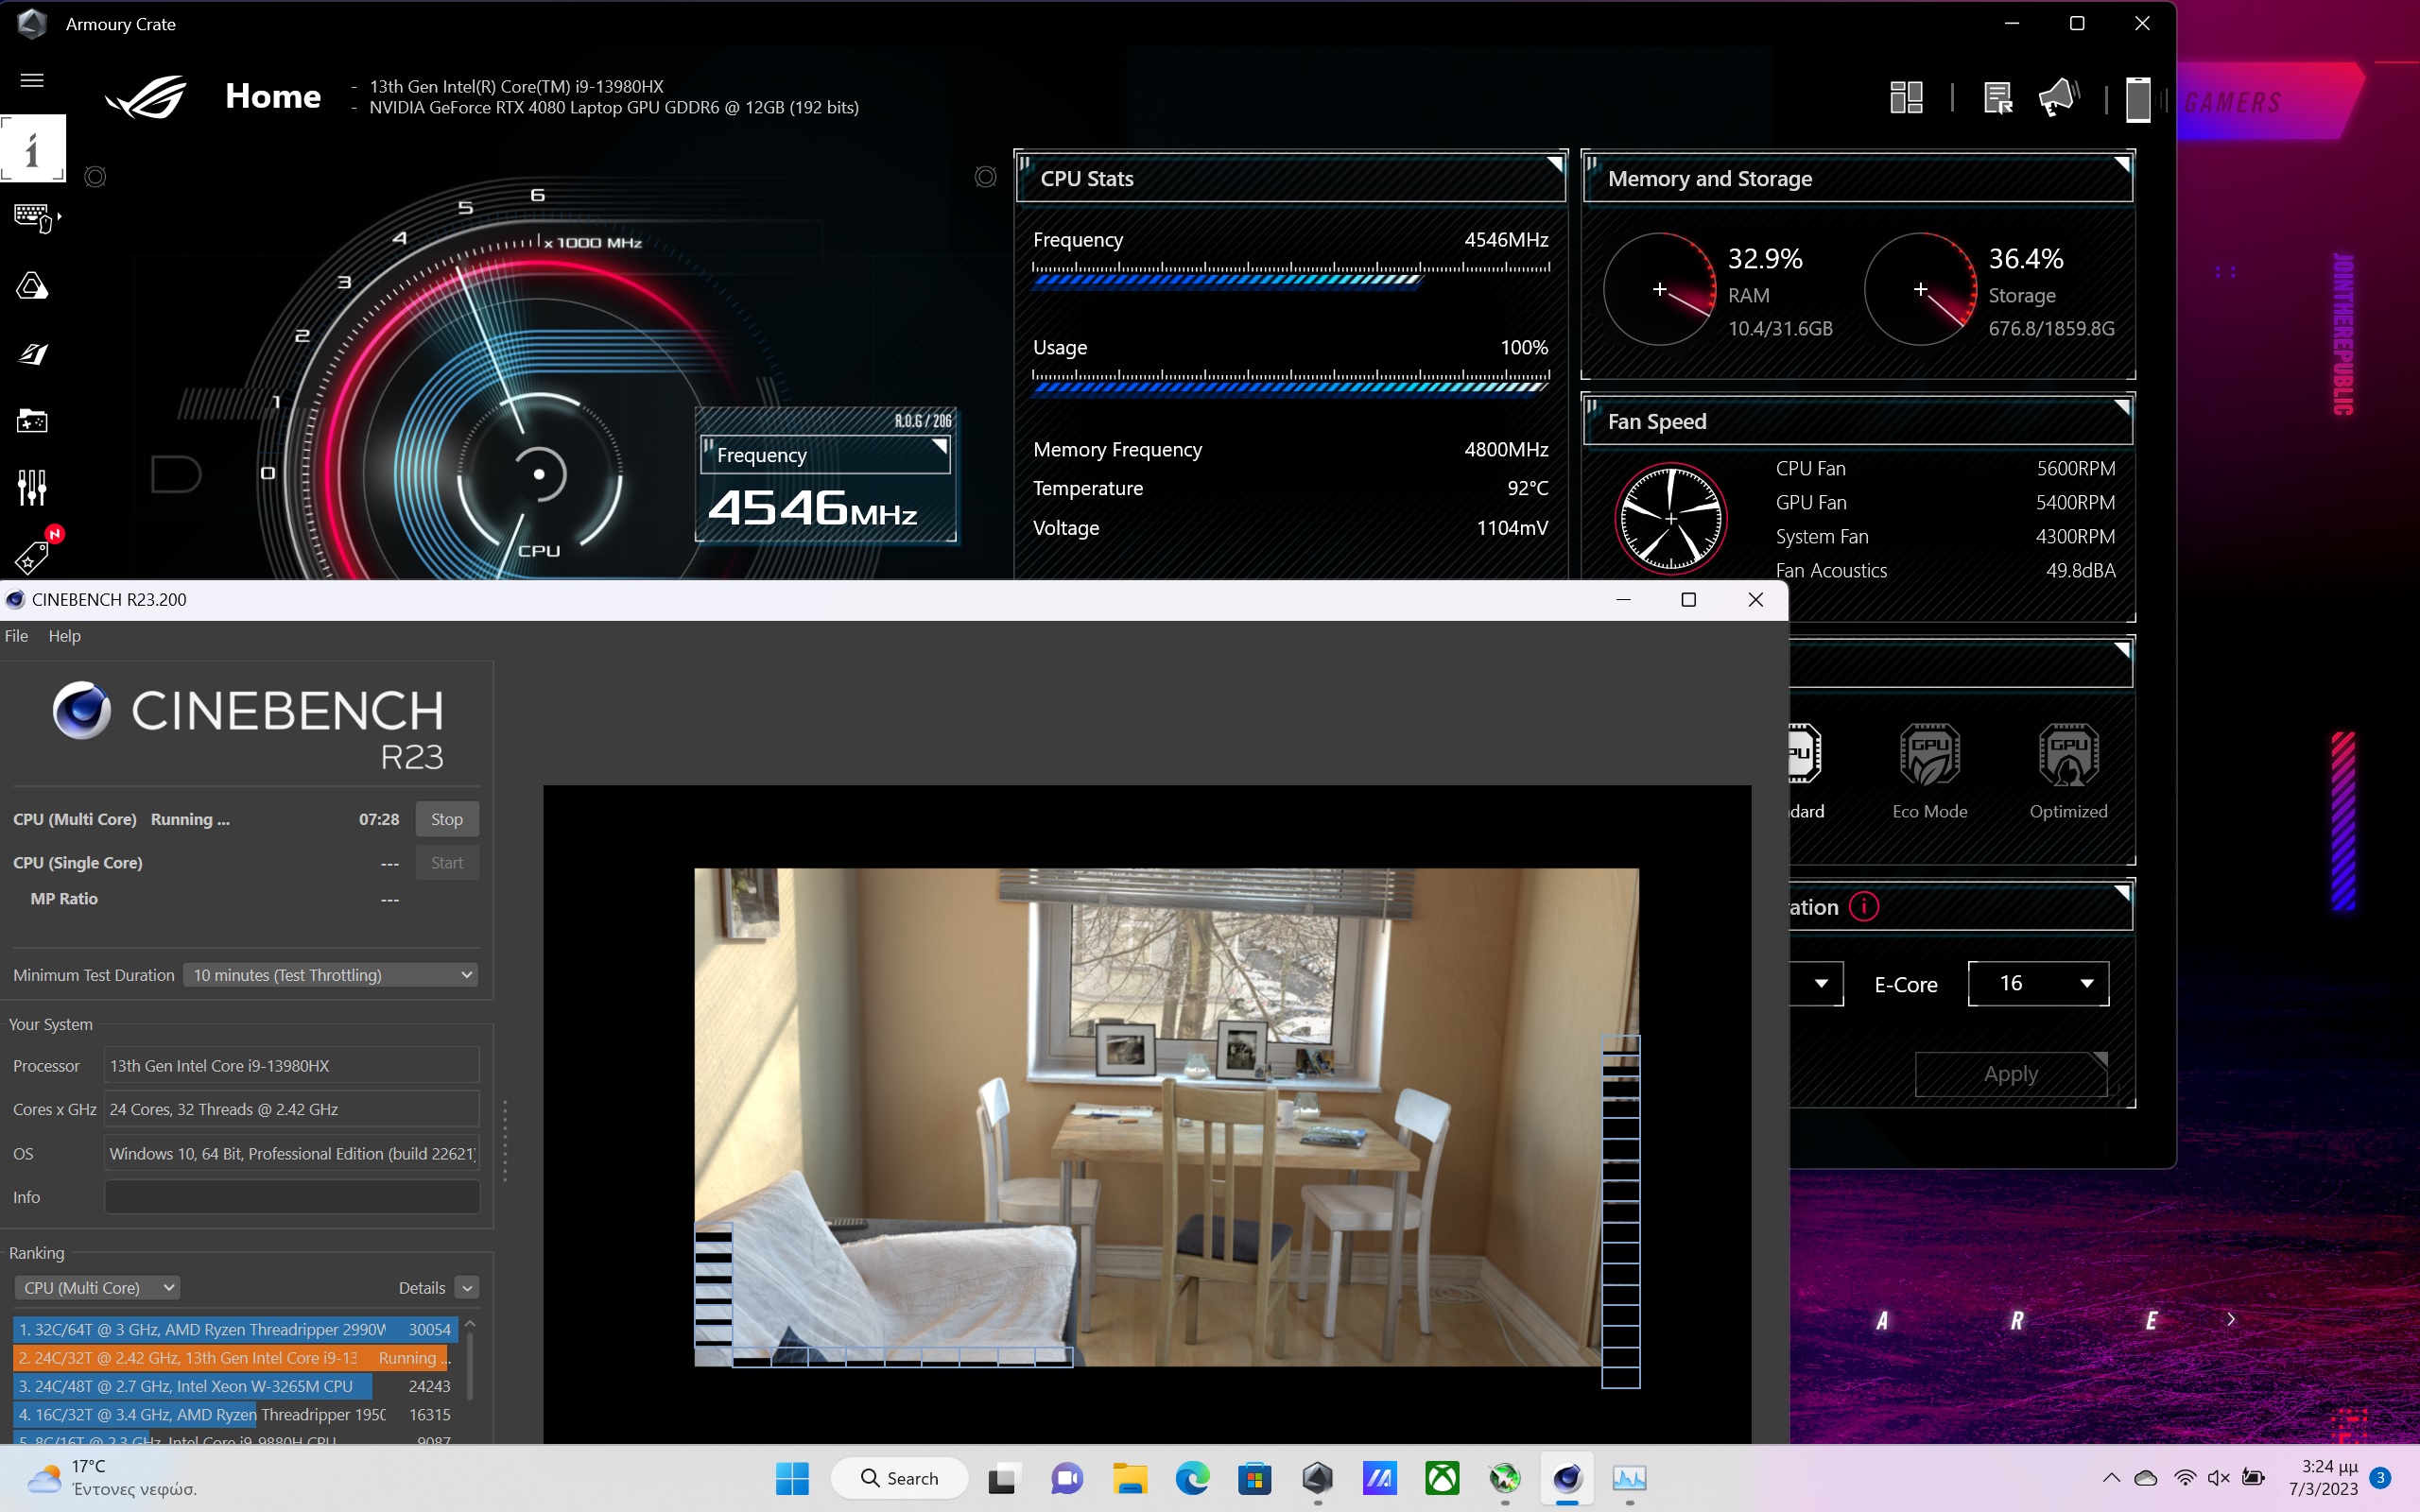Viewport: 2420px width, 1512px height.
Task: Click the Windows taskbar Search box
Action: click(x=899, y=1478)
